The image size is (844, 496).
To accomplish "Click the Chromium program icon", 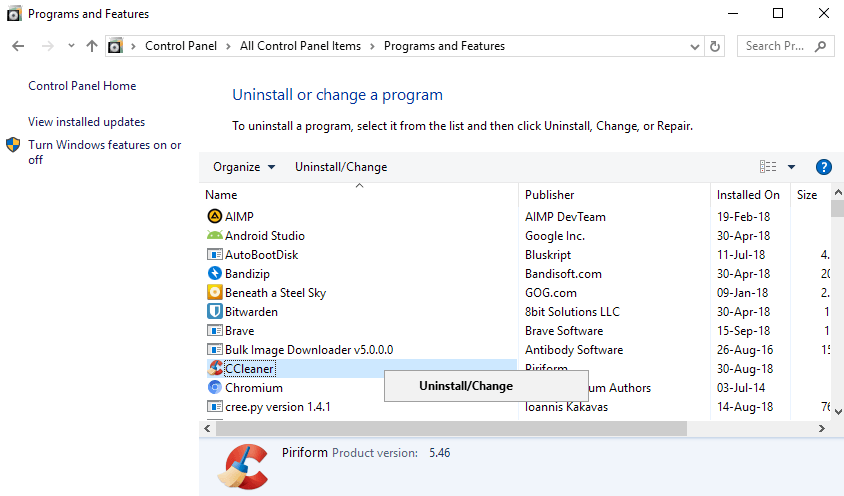I will (x=214, y=387).
